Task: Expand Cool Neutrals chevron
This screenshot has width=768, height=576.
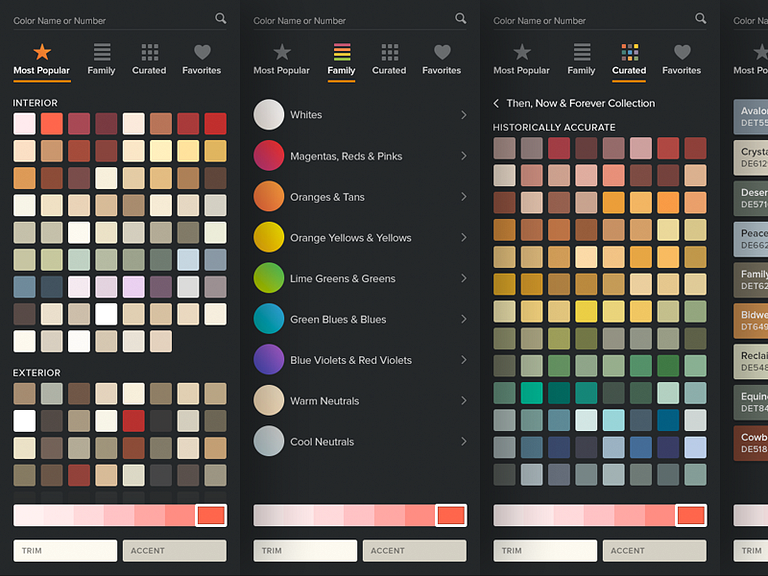Action: tap(463, 441)
